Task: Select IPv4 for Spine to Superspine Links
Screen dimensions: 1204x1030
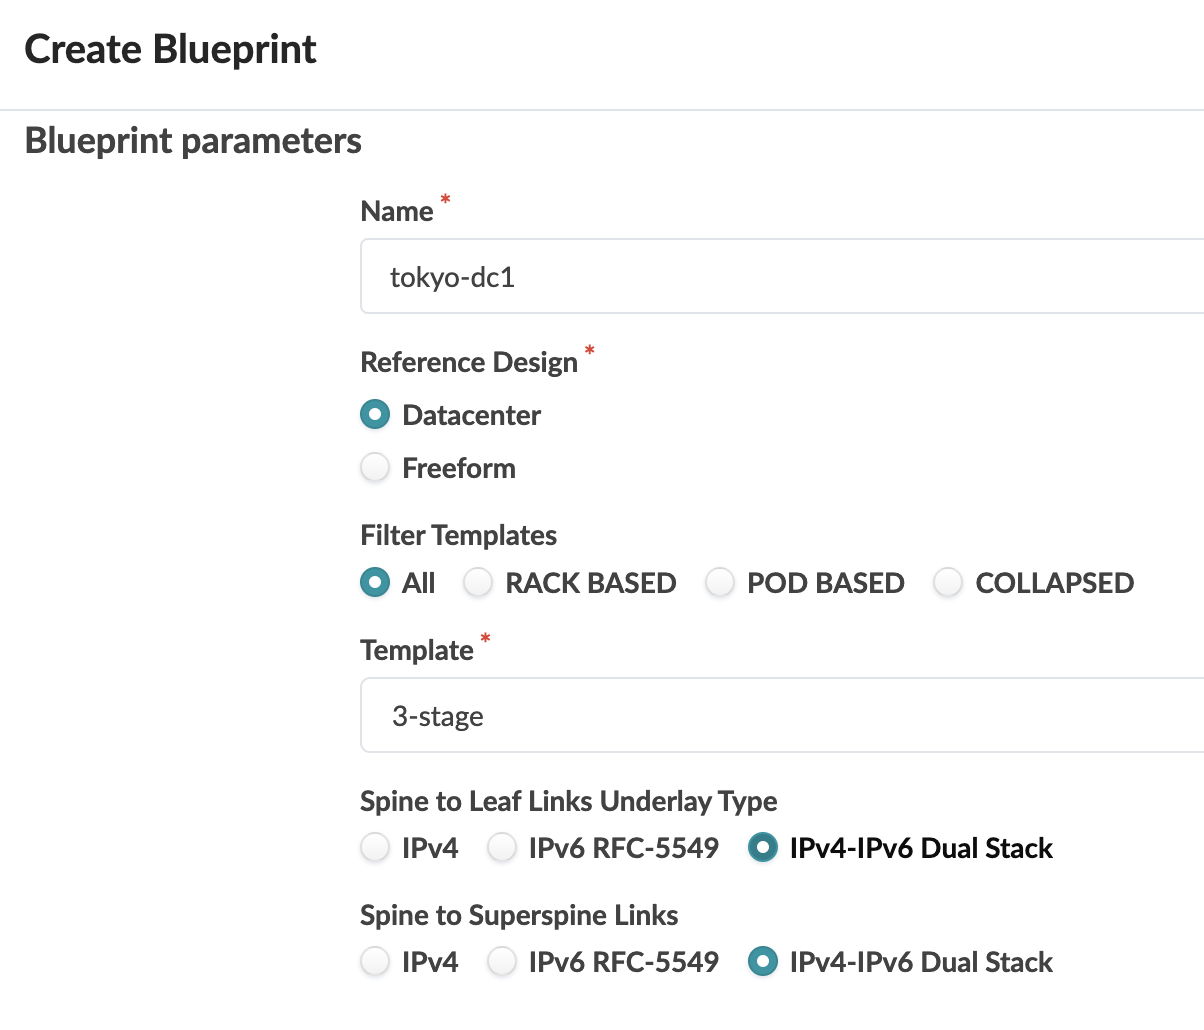Action: click(x=375, y=962)
